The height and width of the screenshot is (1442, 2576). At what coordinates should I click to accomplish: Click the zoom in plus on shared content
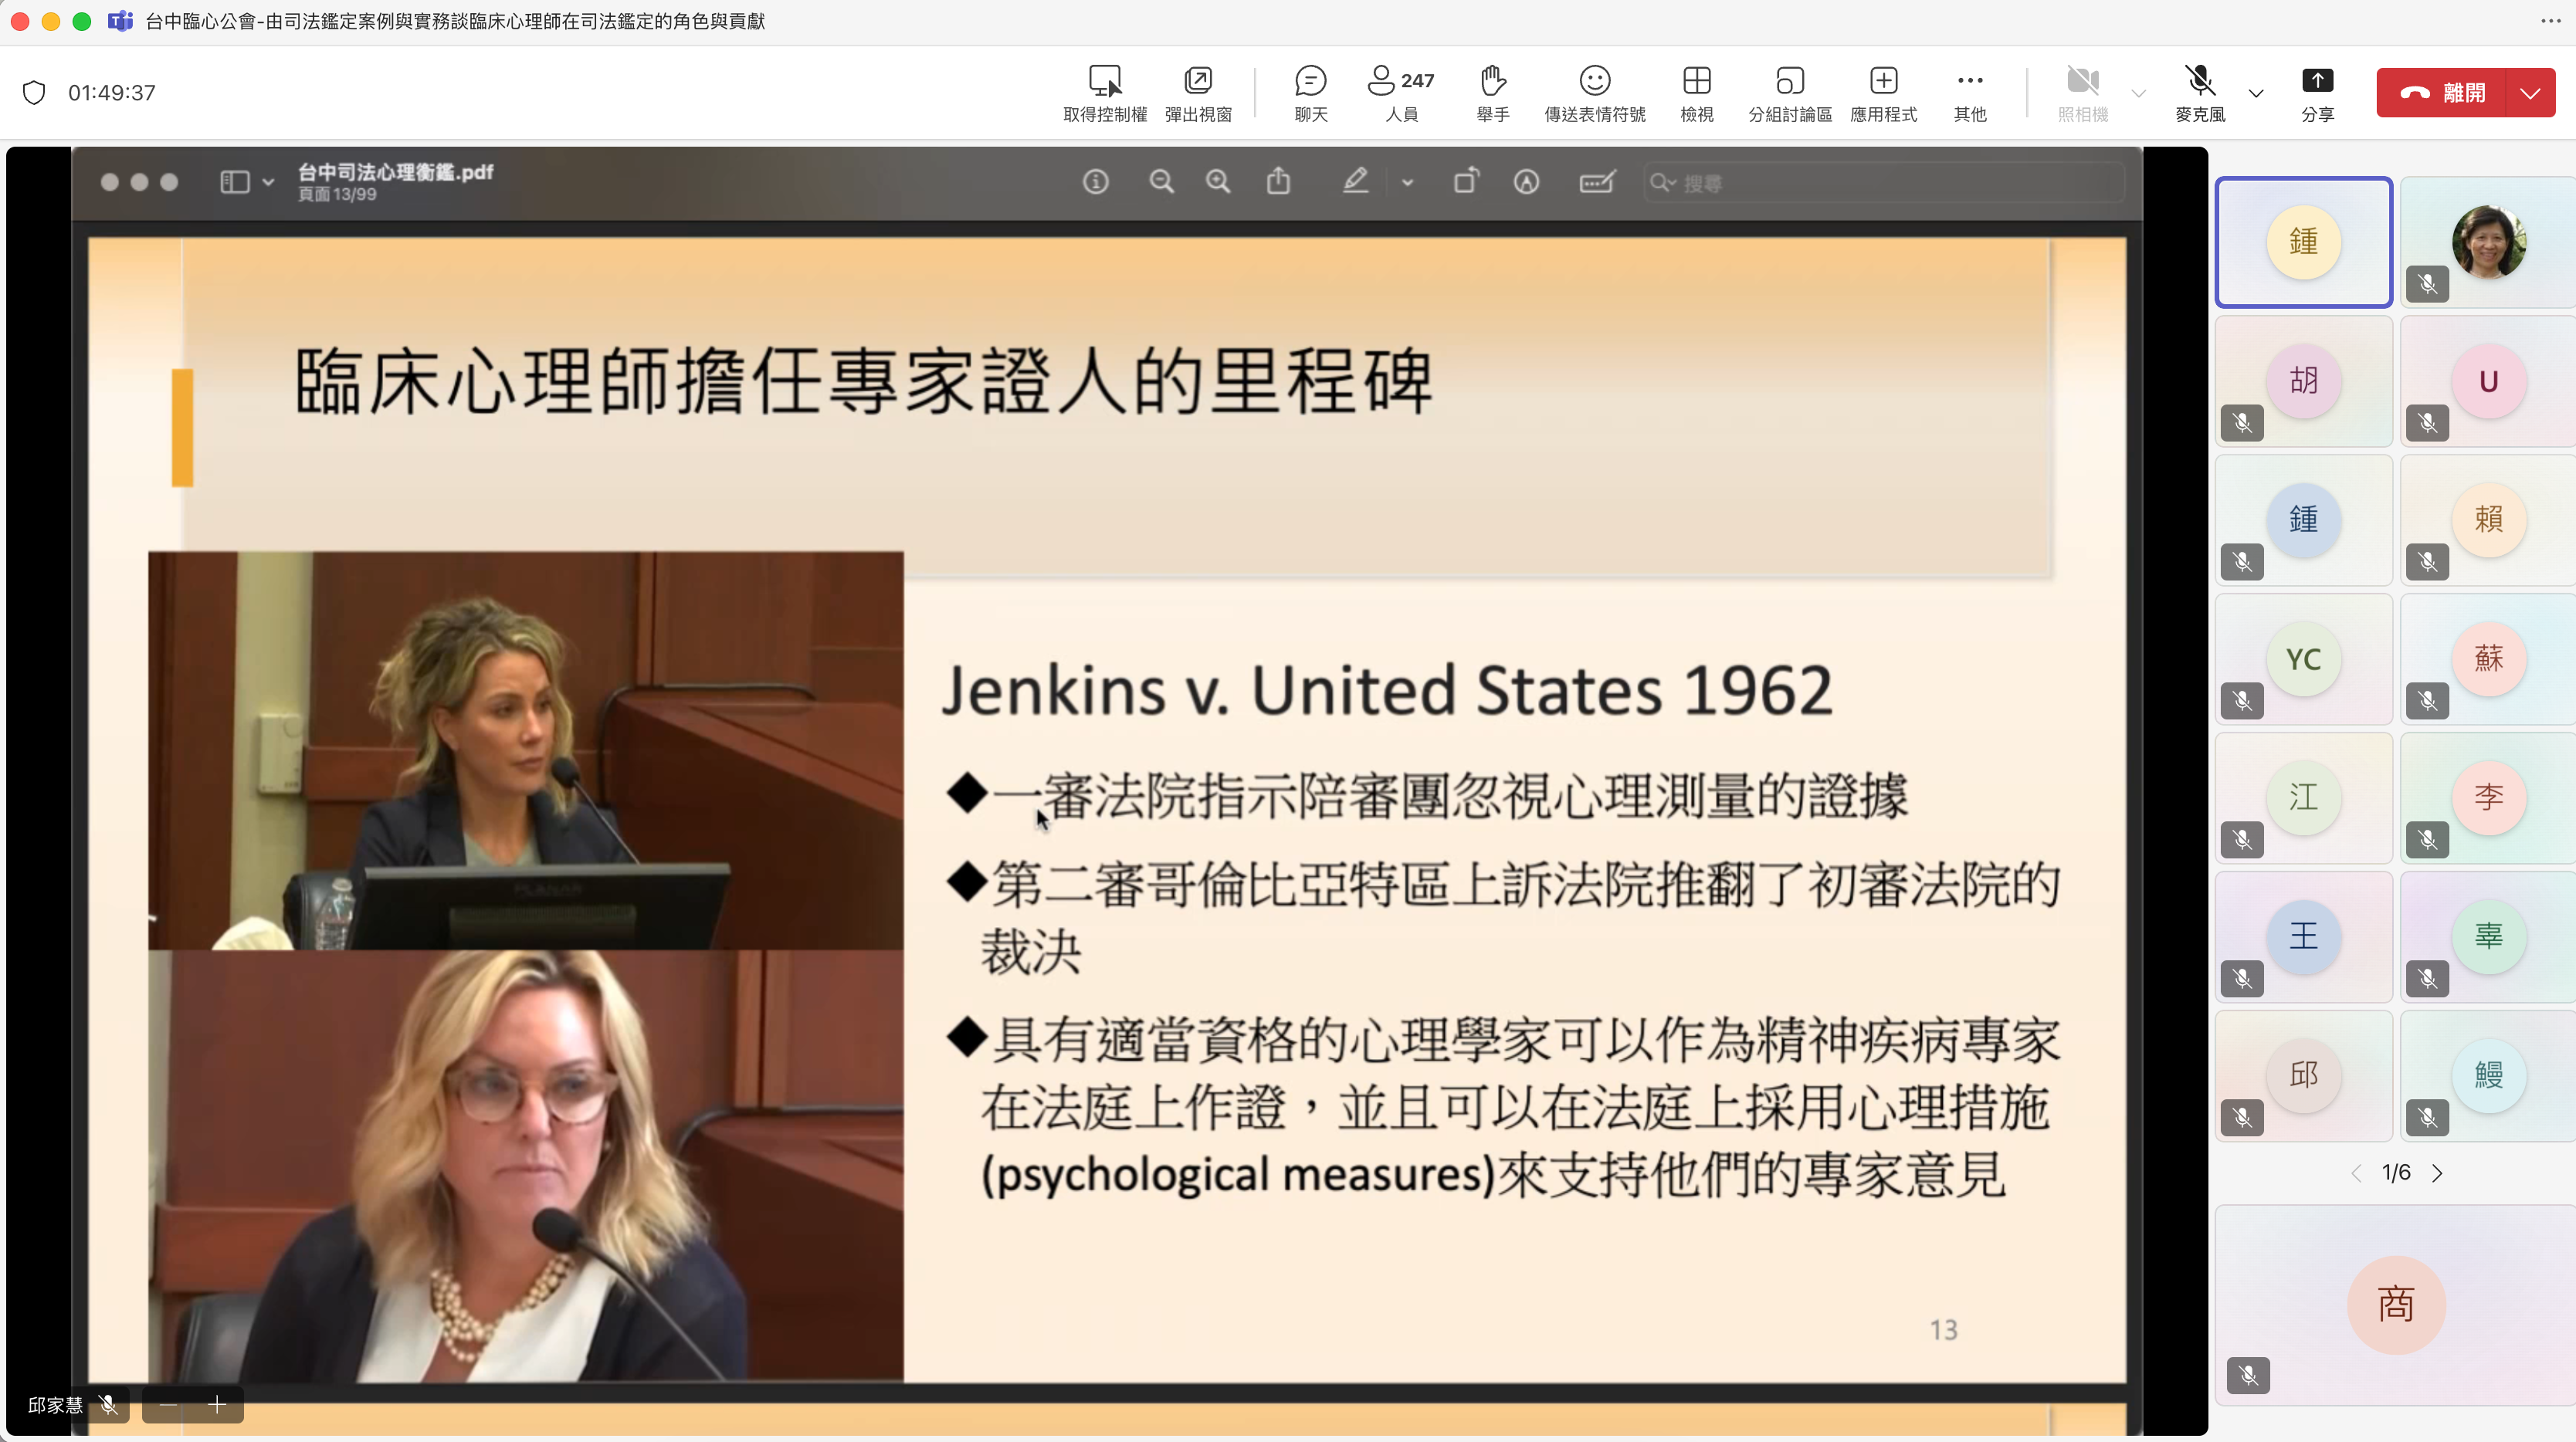217,1405
